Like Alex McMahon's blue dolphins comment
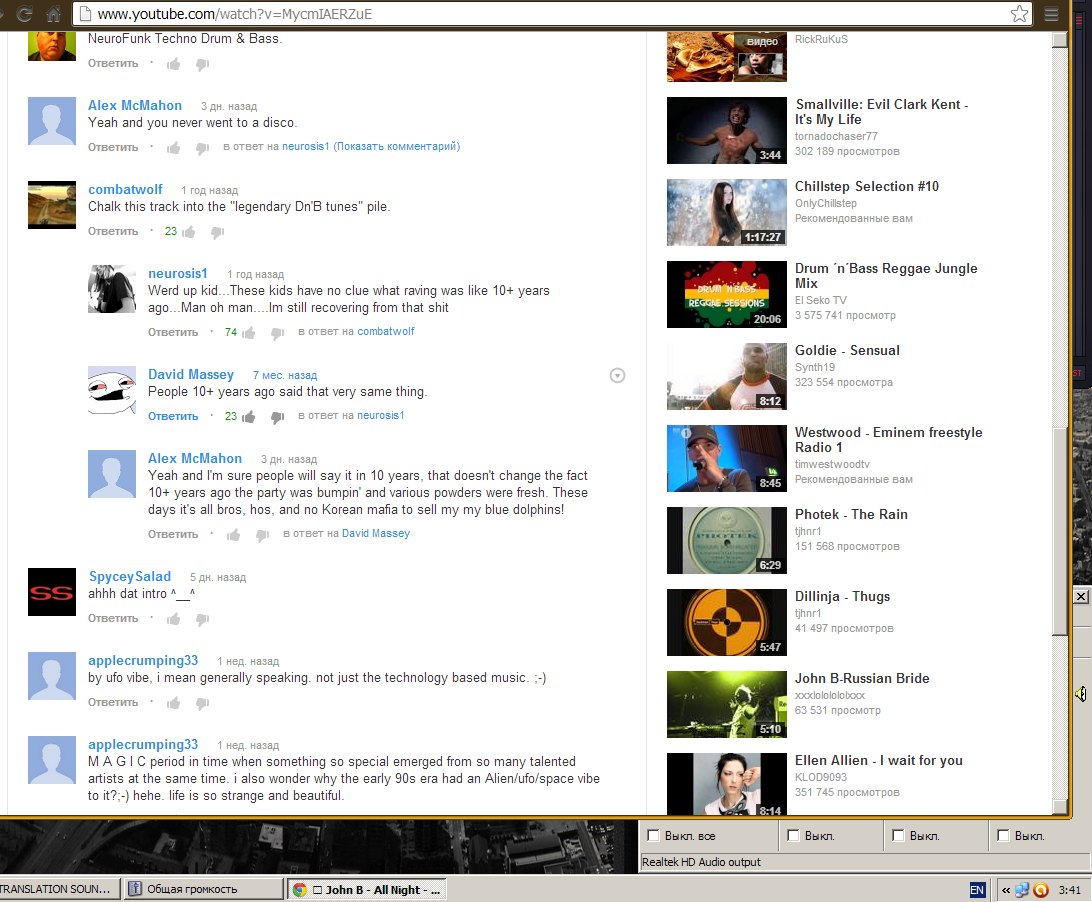The image size is (1092, 902). (233, 535)
